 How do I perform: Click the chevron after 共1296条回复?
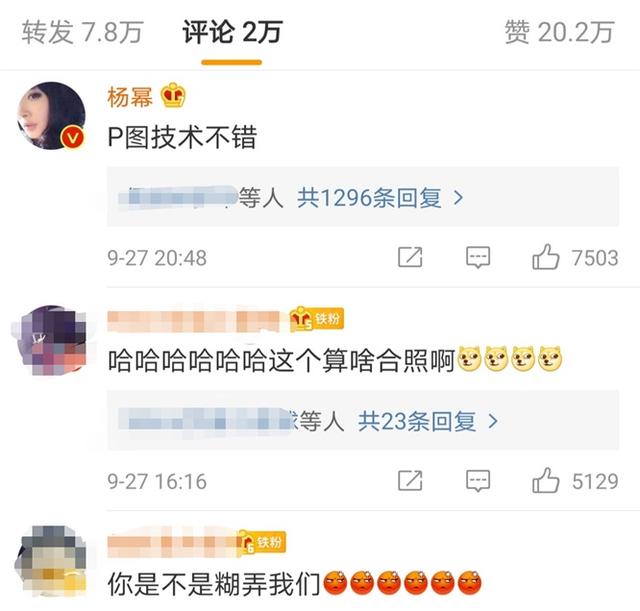click(459, 198)
